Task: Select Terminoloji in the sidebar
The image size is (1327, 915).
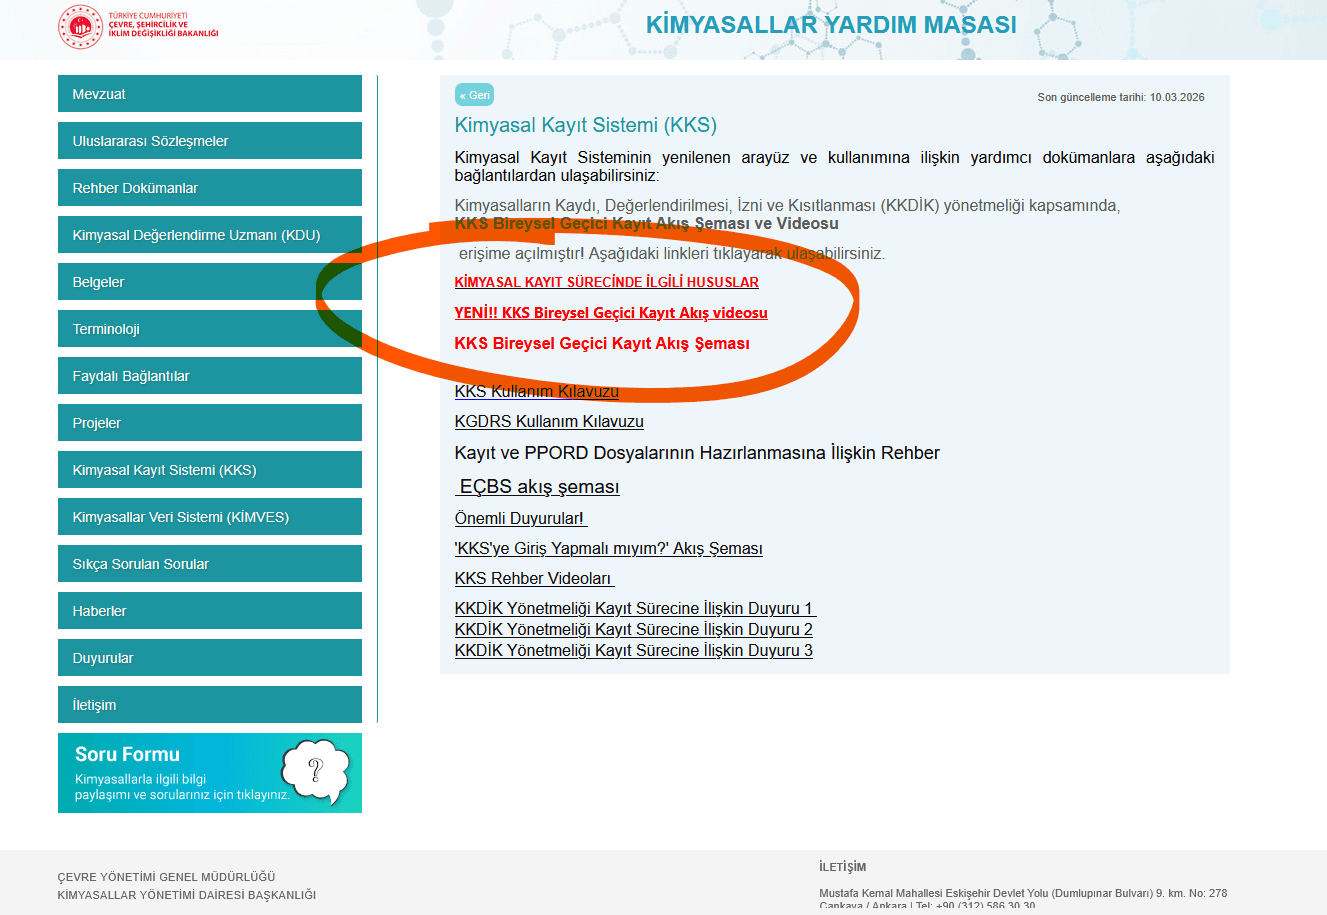Action: pyautogui.click(x=210, y=328)
